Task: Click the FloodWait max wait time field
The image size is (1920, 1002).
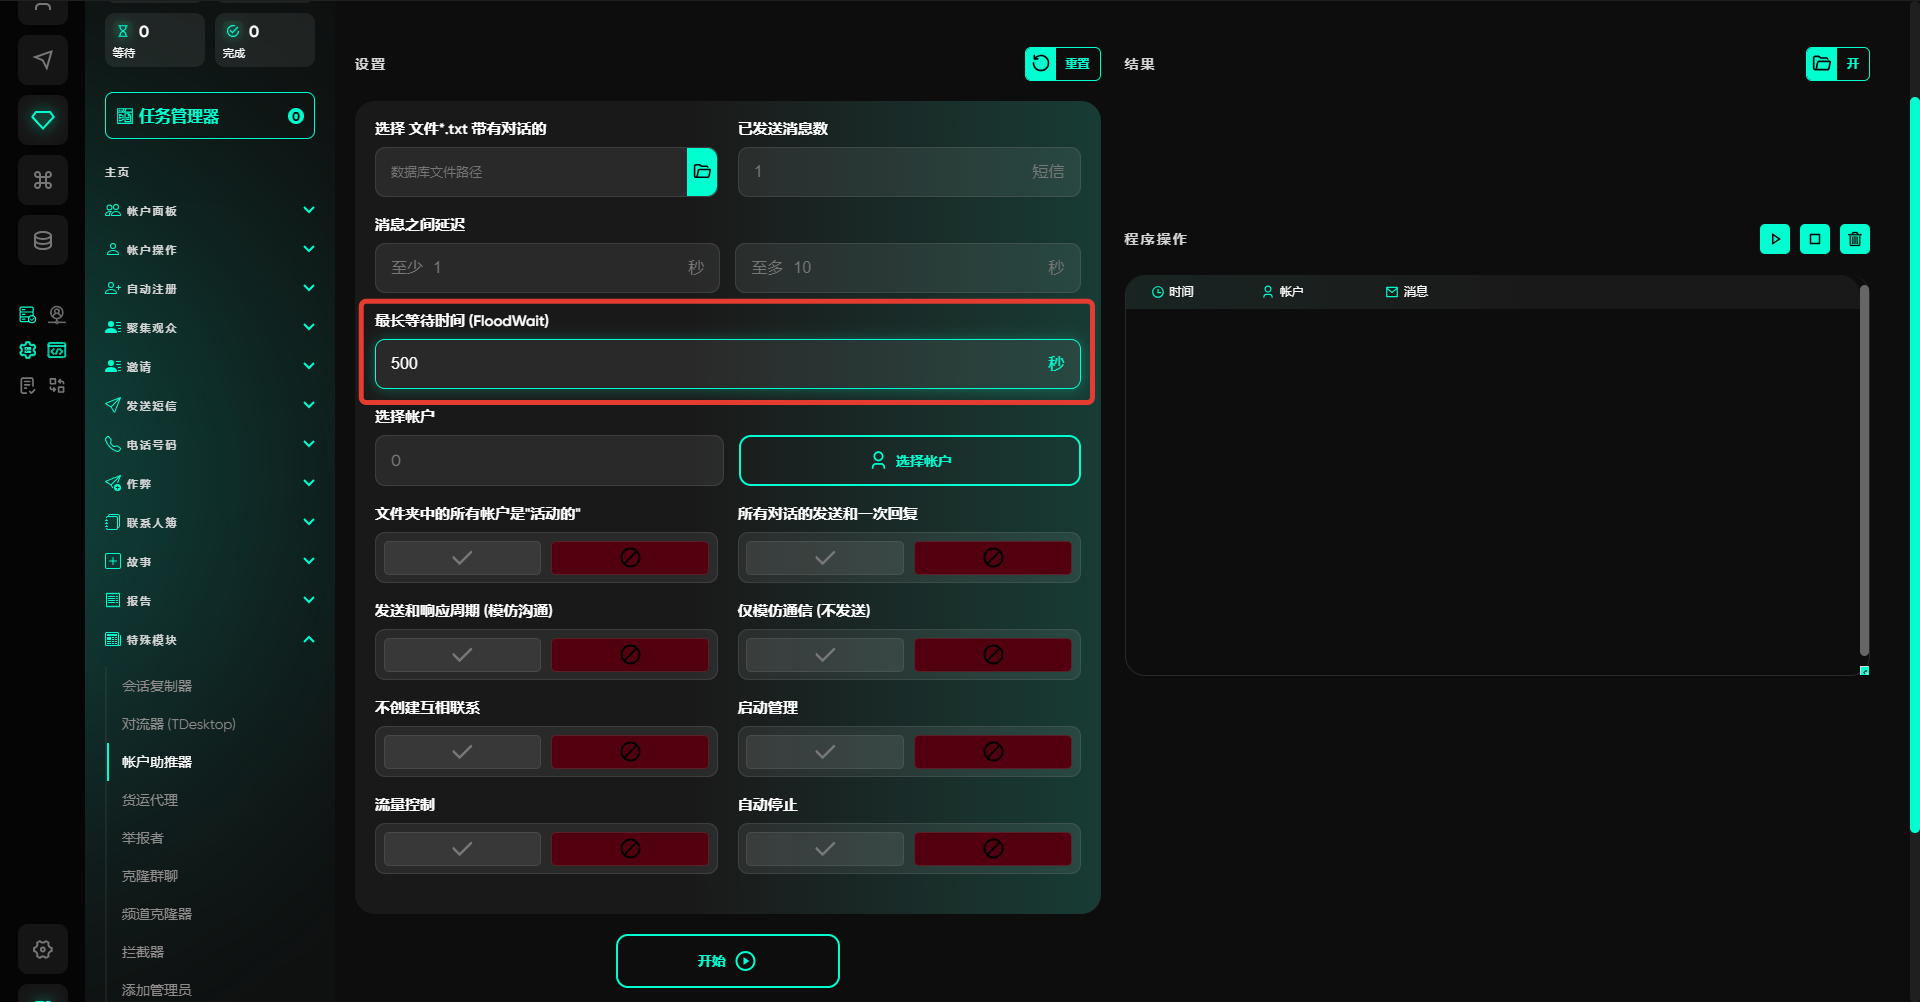Action: pyautogui.click(x=710, y=364)
